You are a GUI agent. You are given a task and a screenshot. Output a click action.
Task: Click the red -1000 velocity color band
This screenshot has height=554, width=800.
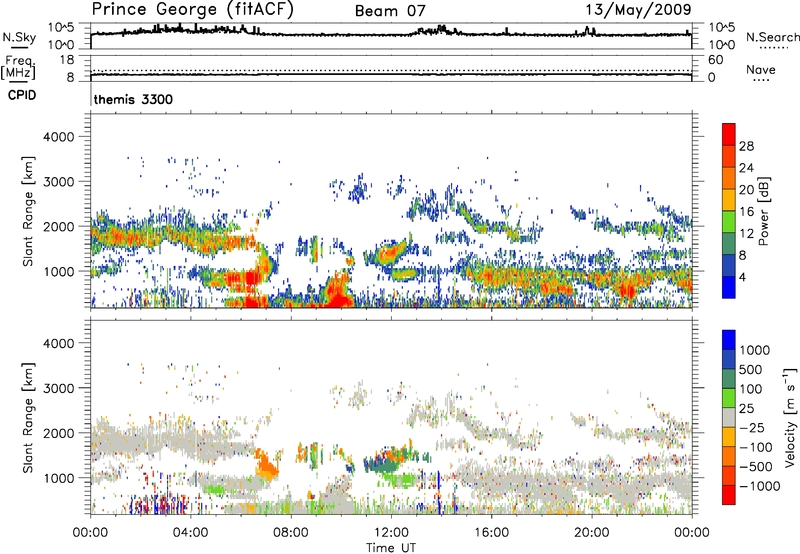click(x=729, y=495)
